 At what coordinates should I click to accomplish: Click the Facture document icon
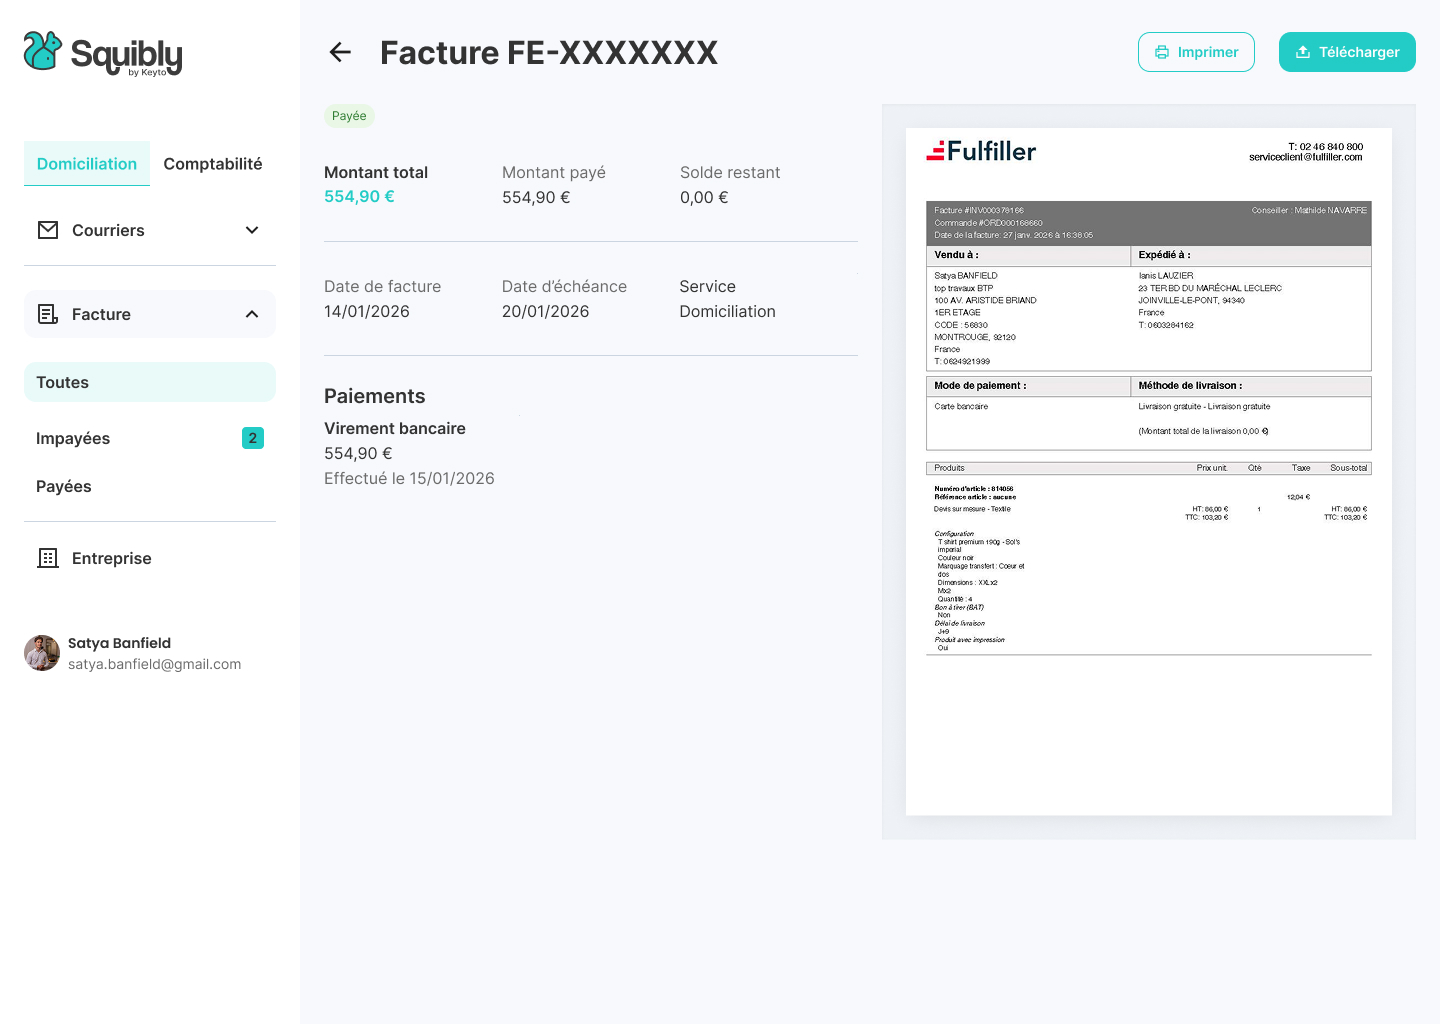click(x=48, y=314)
